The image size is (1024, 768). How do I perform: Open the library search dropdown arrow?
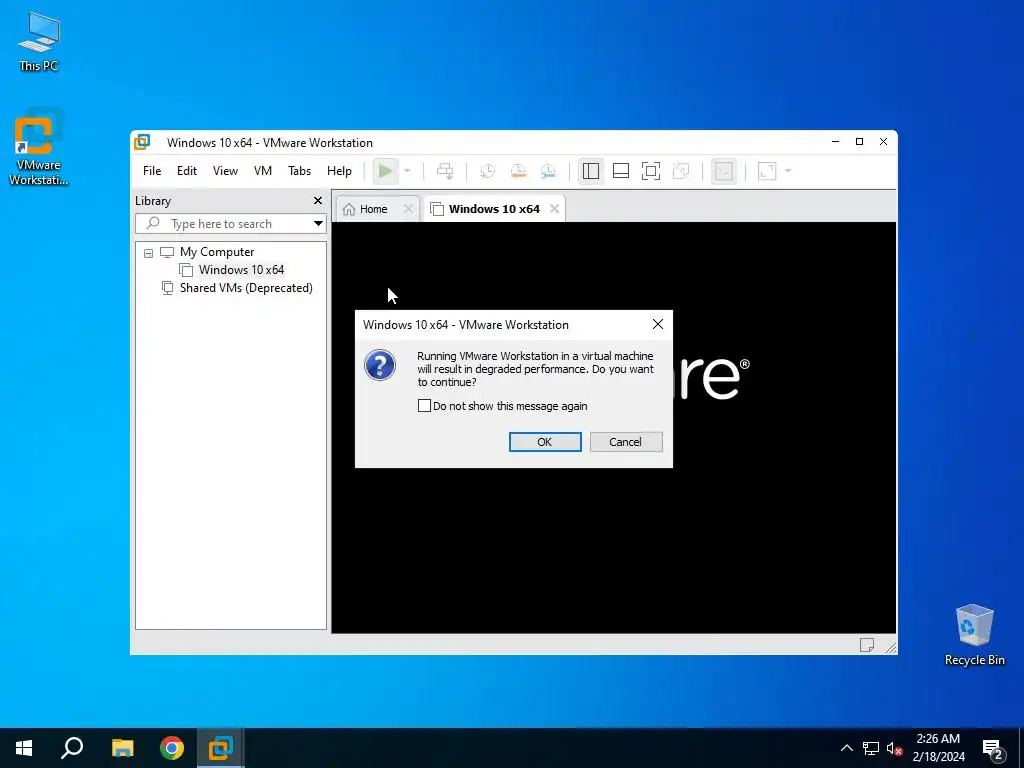point(318,224)
